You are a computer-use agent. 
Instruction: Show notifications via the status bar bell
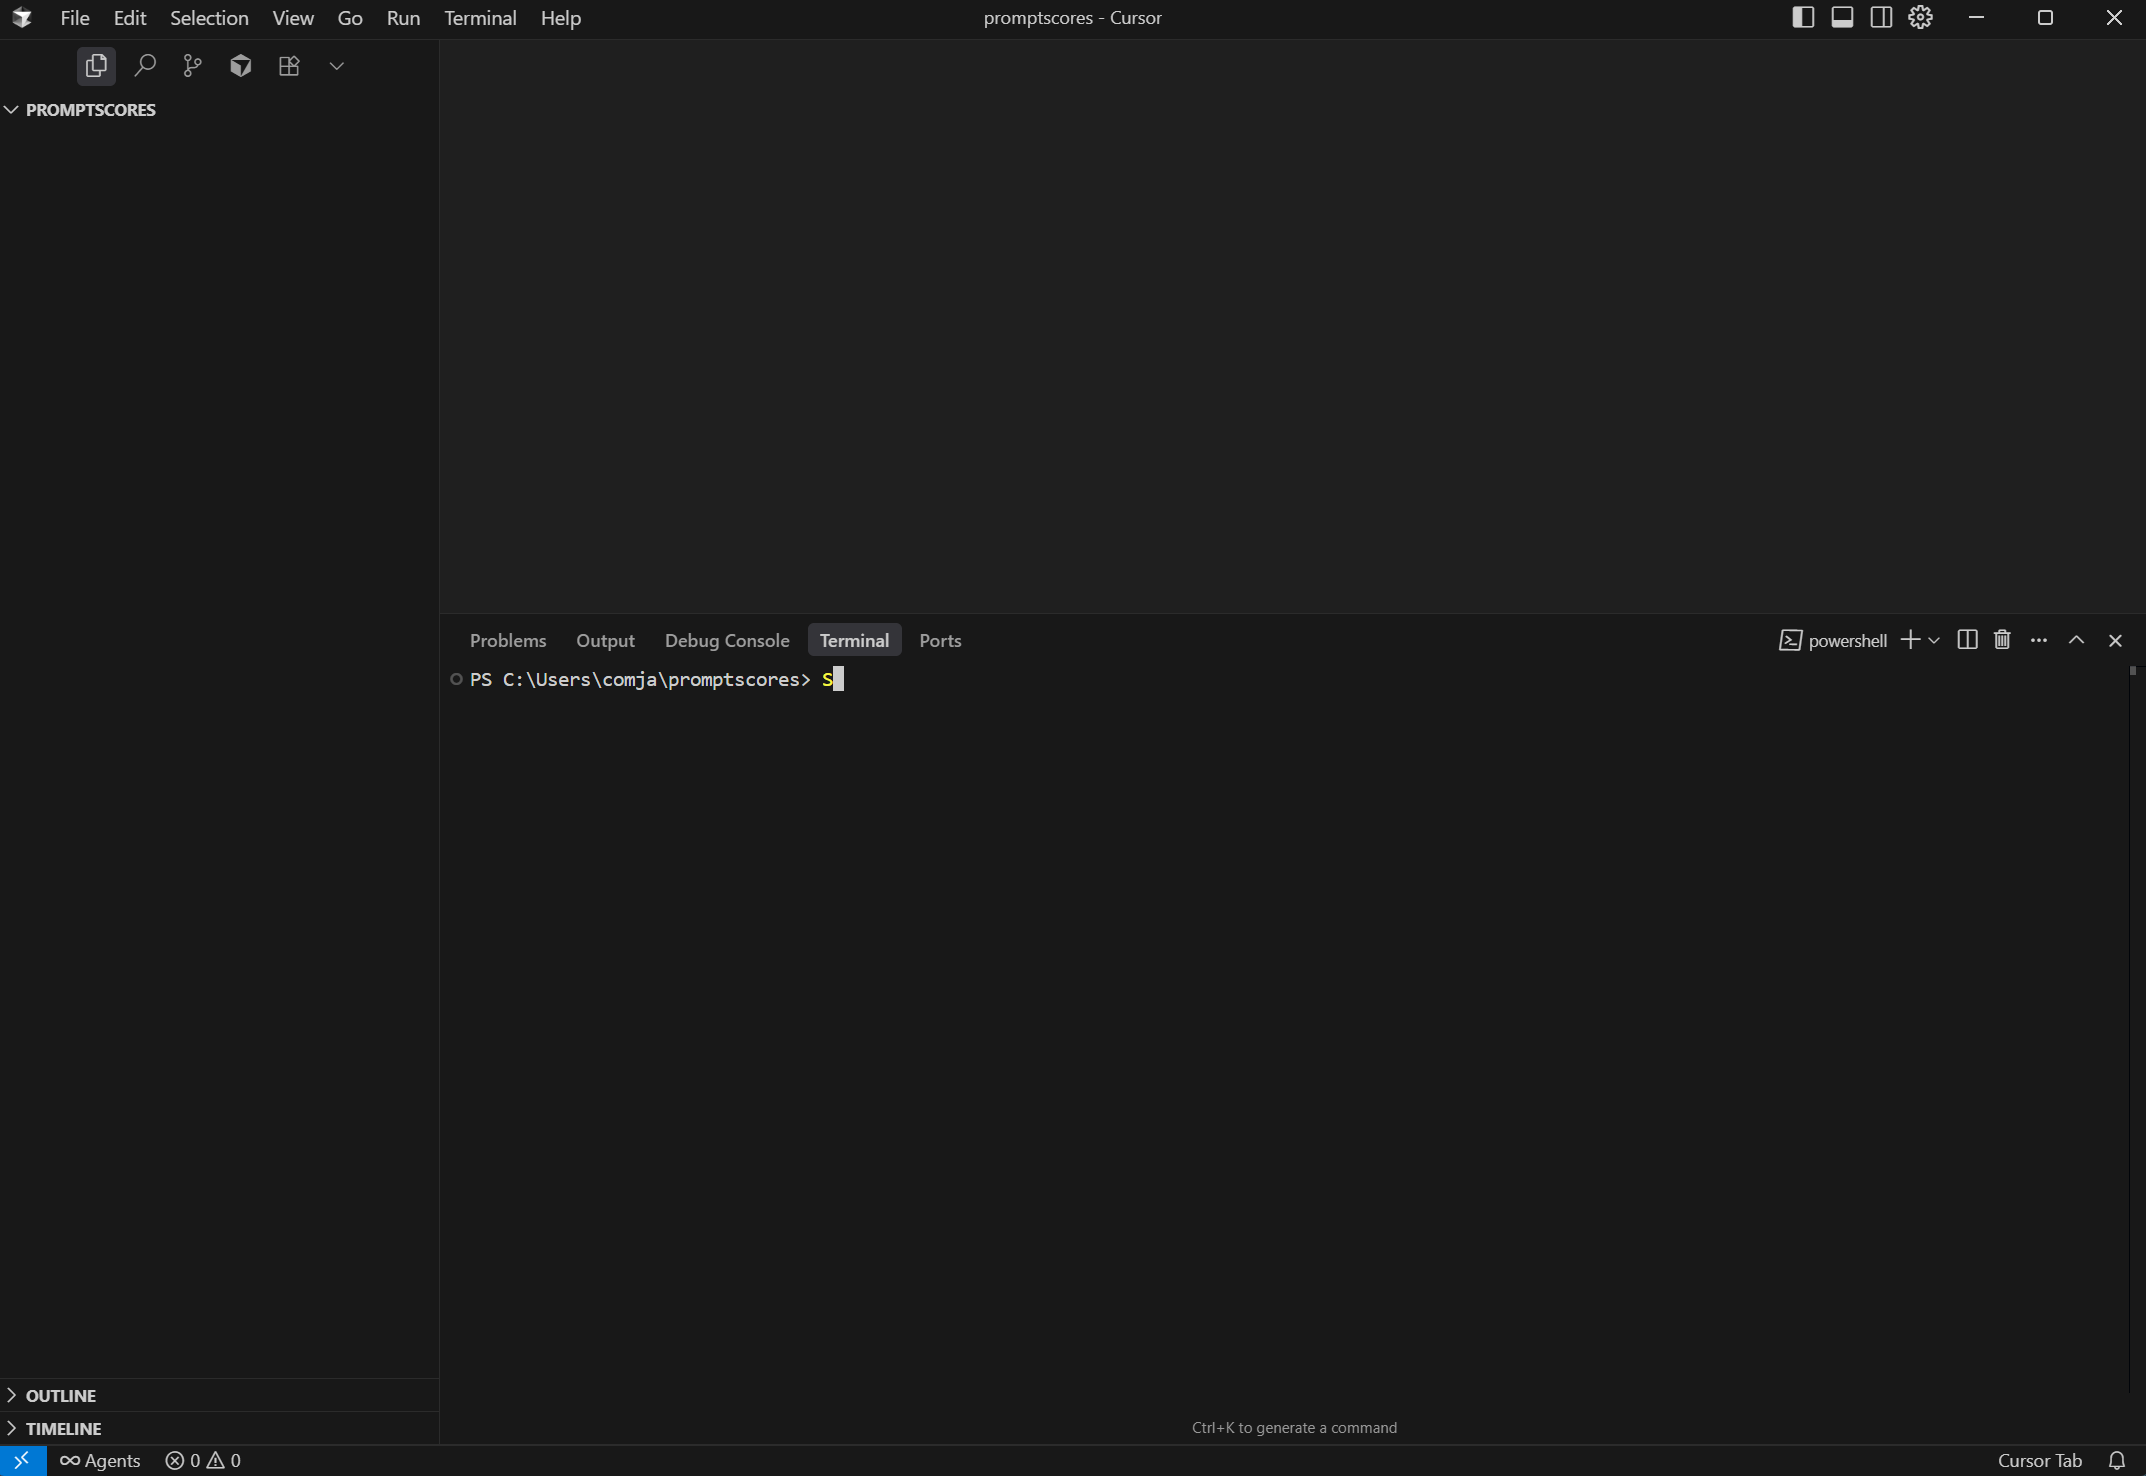pyautogui.click(x=2117, y=1460)
